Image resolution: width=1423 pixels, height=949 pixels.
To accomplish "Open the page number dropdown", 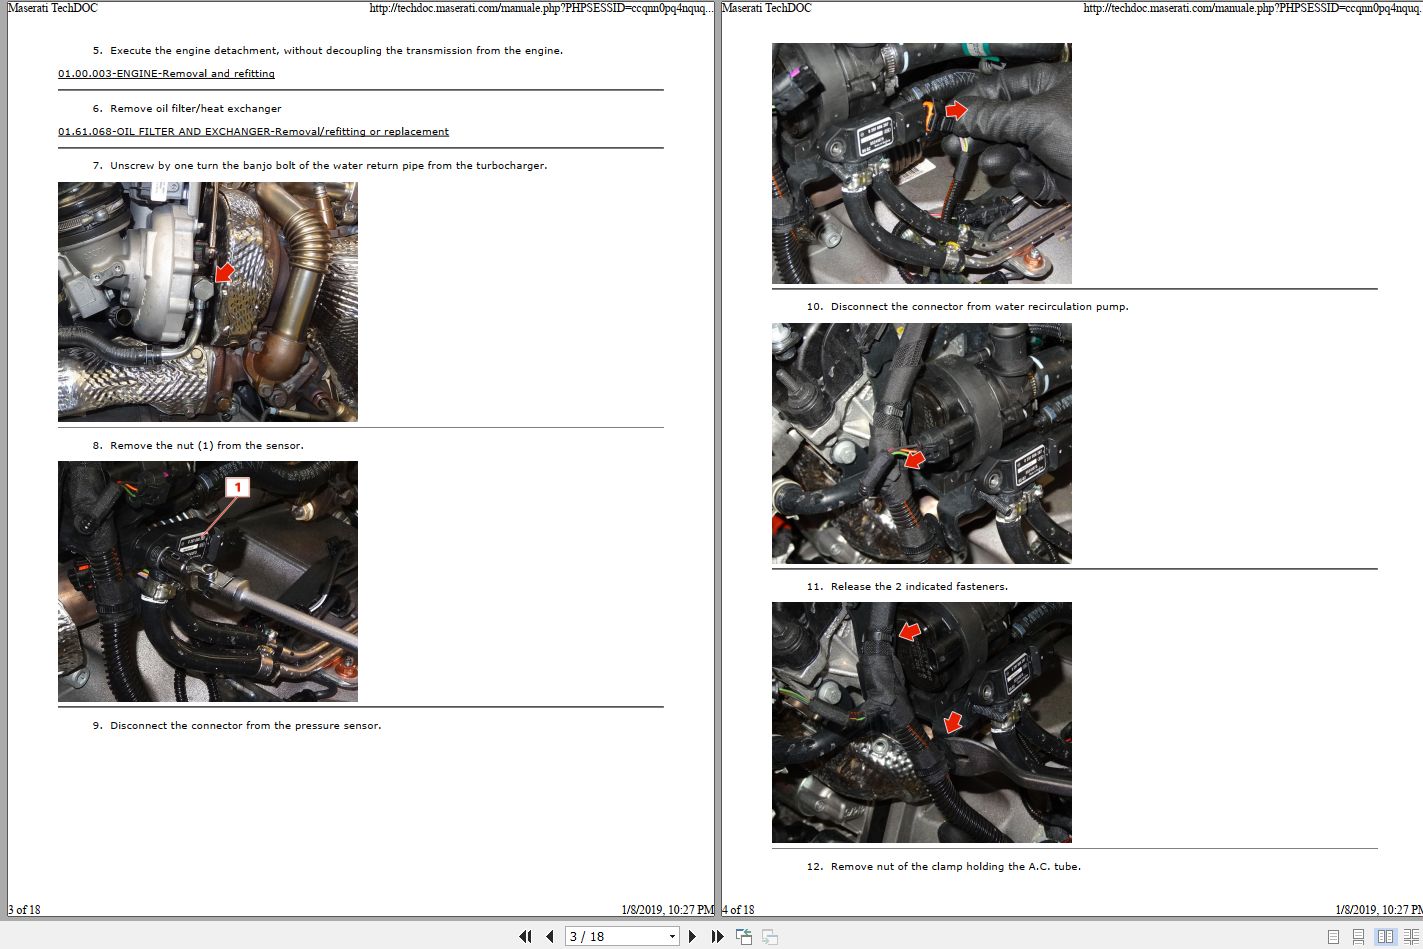I will (x=671, y=937).
